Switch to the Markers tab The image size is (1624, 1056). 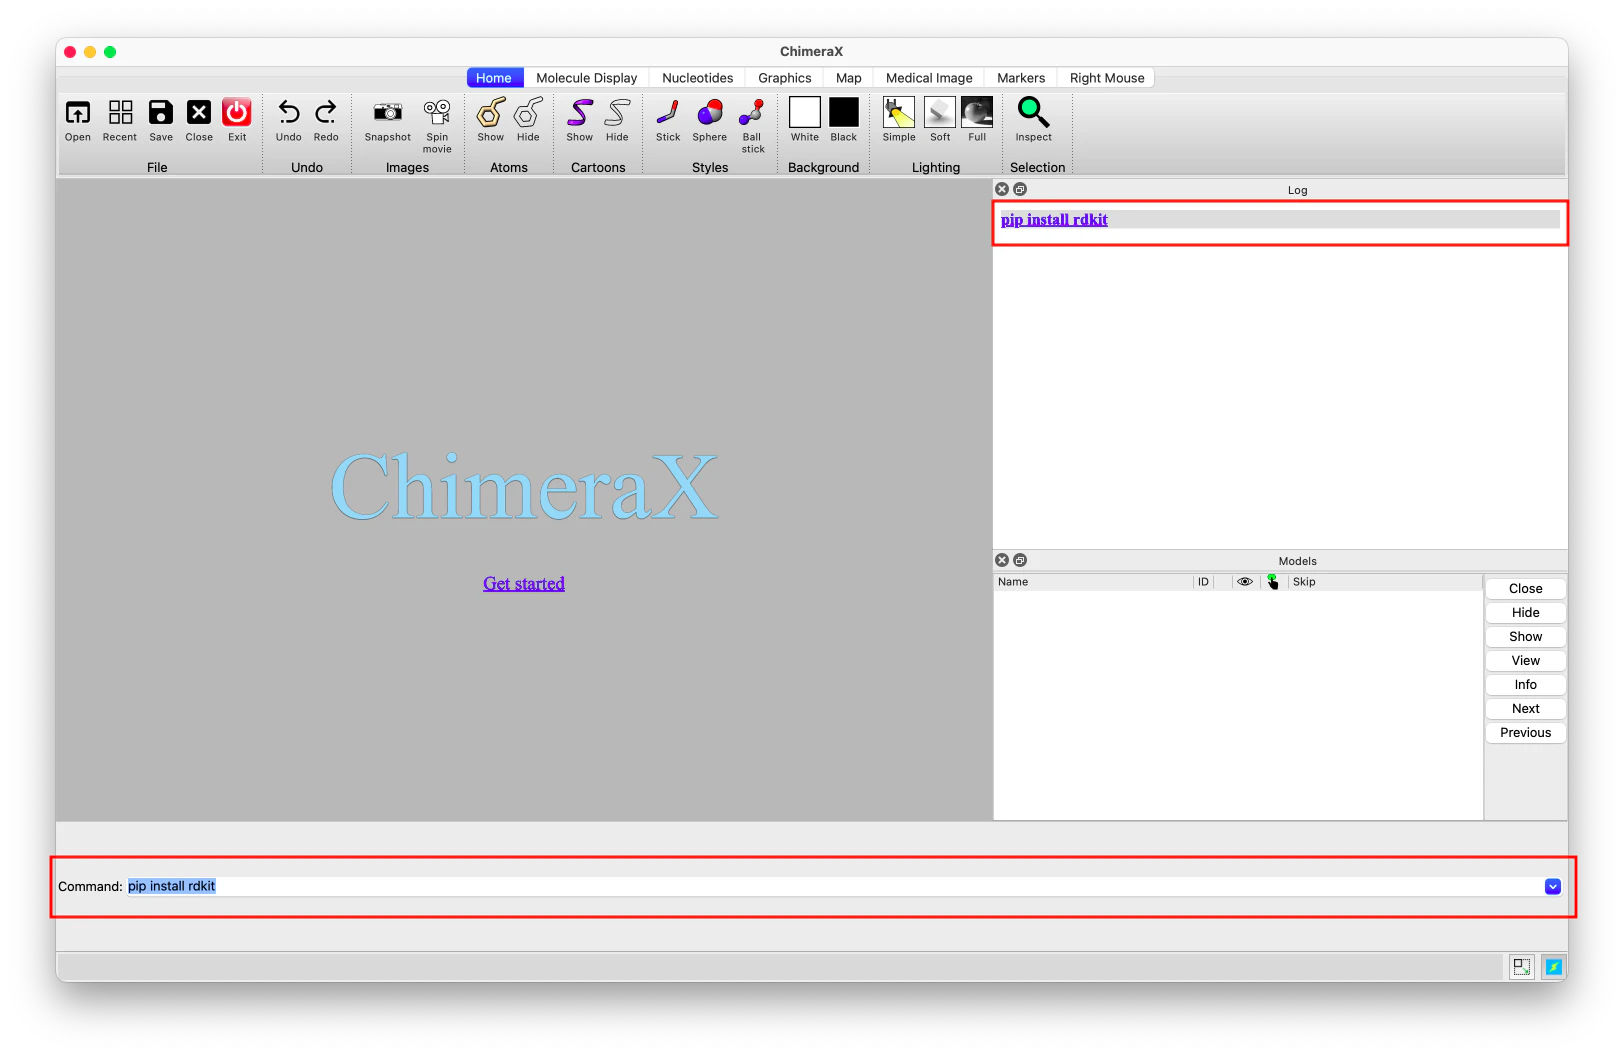(x=1021, y=78)
